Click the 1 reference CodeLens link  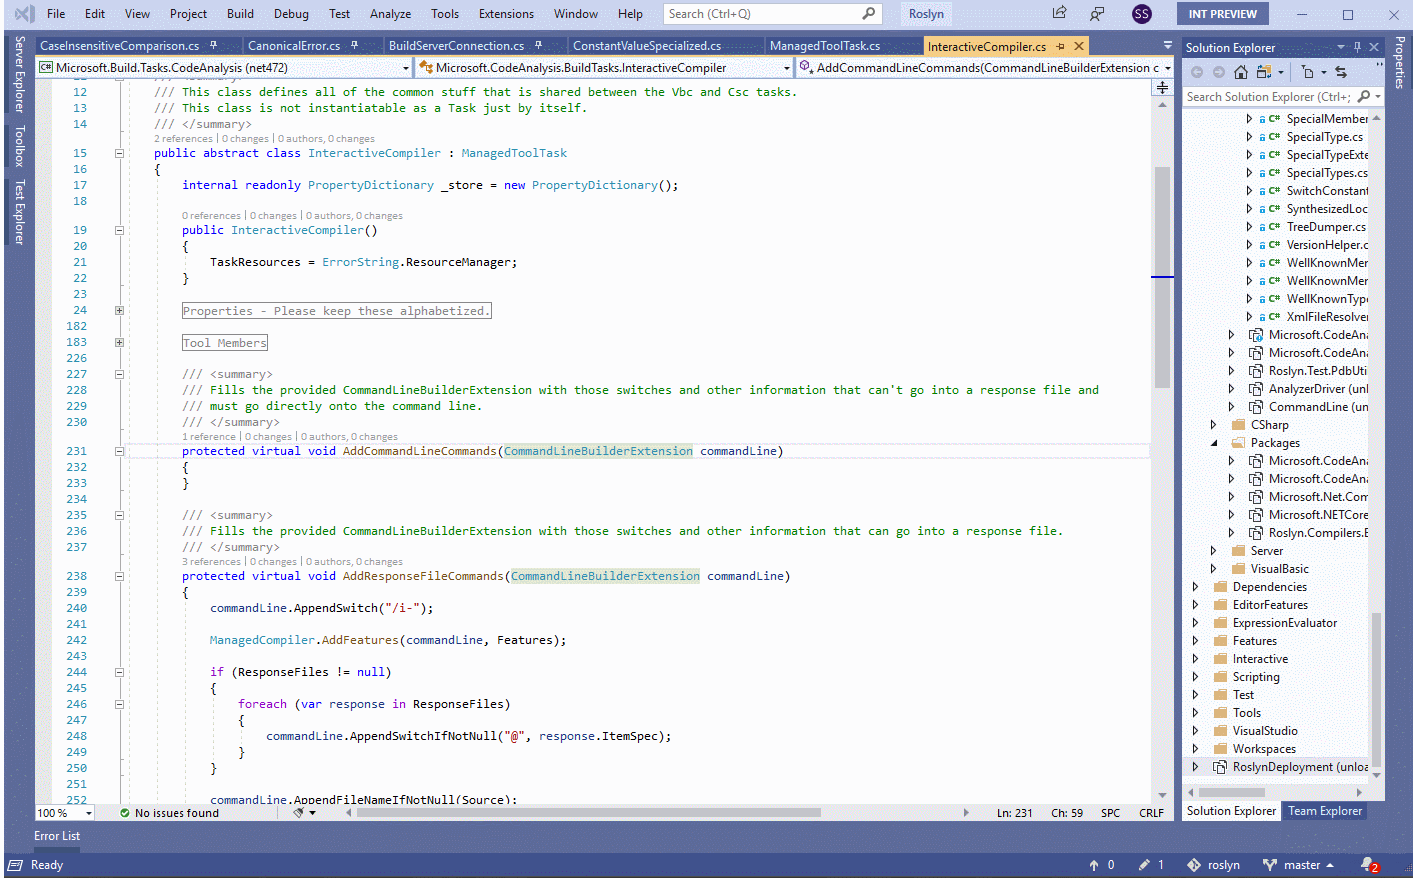pos(207,435)
